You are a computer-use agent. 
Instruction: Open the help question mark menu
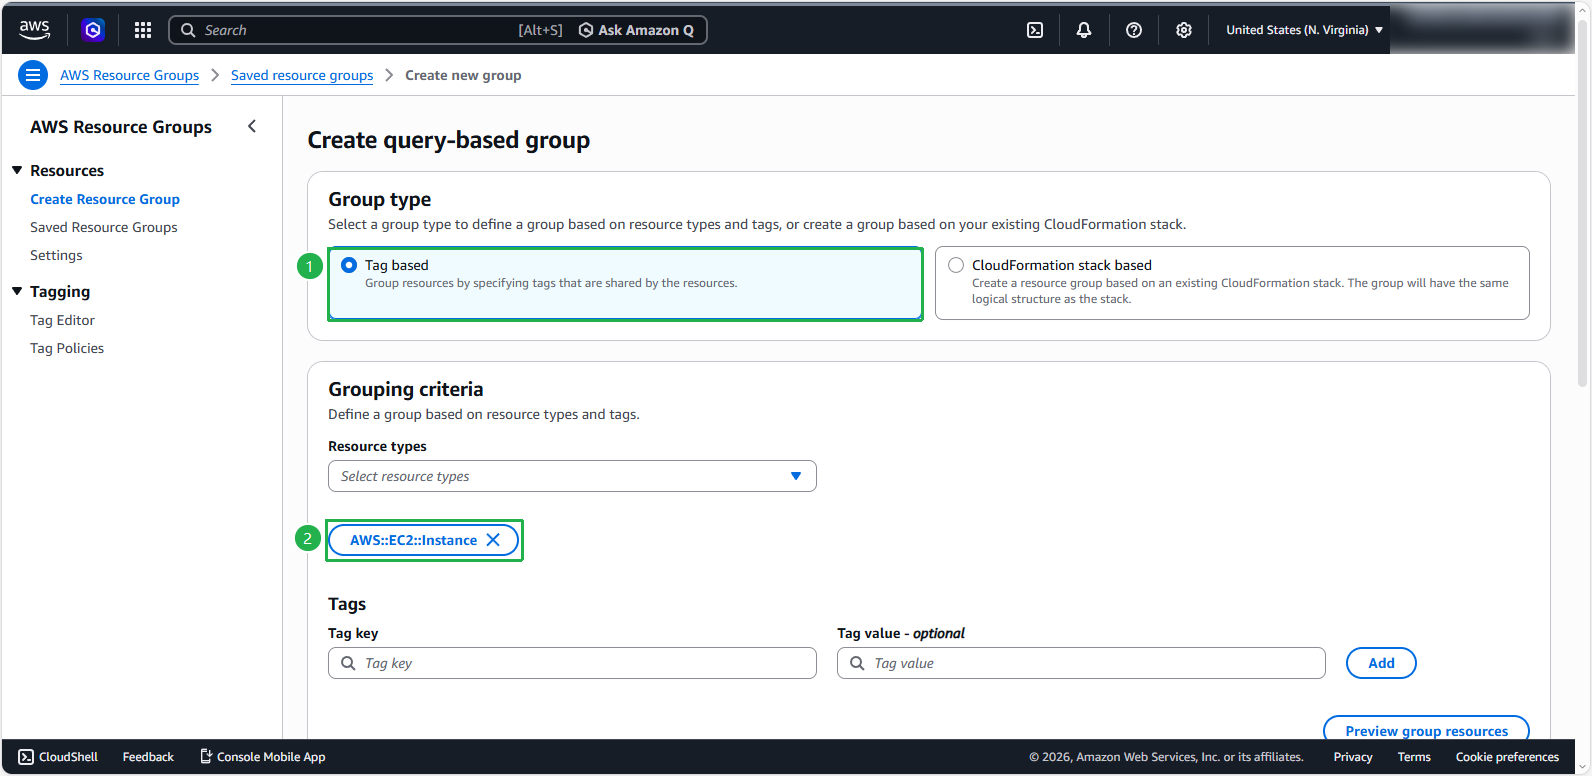pyautogui.click(x=1134, y=30)
